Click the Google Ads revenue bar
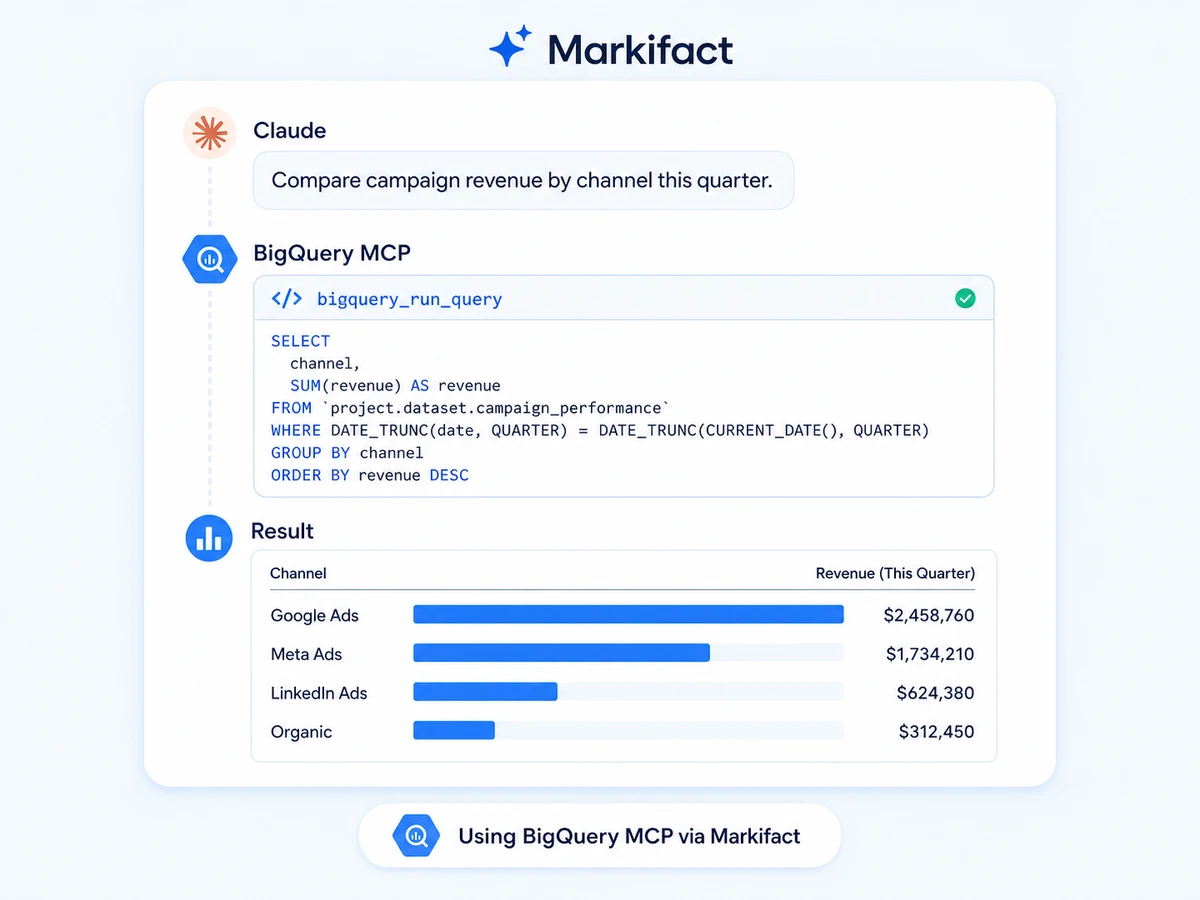 [628, 615]
